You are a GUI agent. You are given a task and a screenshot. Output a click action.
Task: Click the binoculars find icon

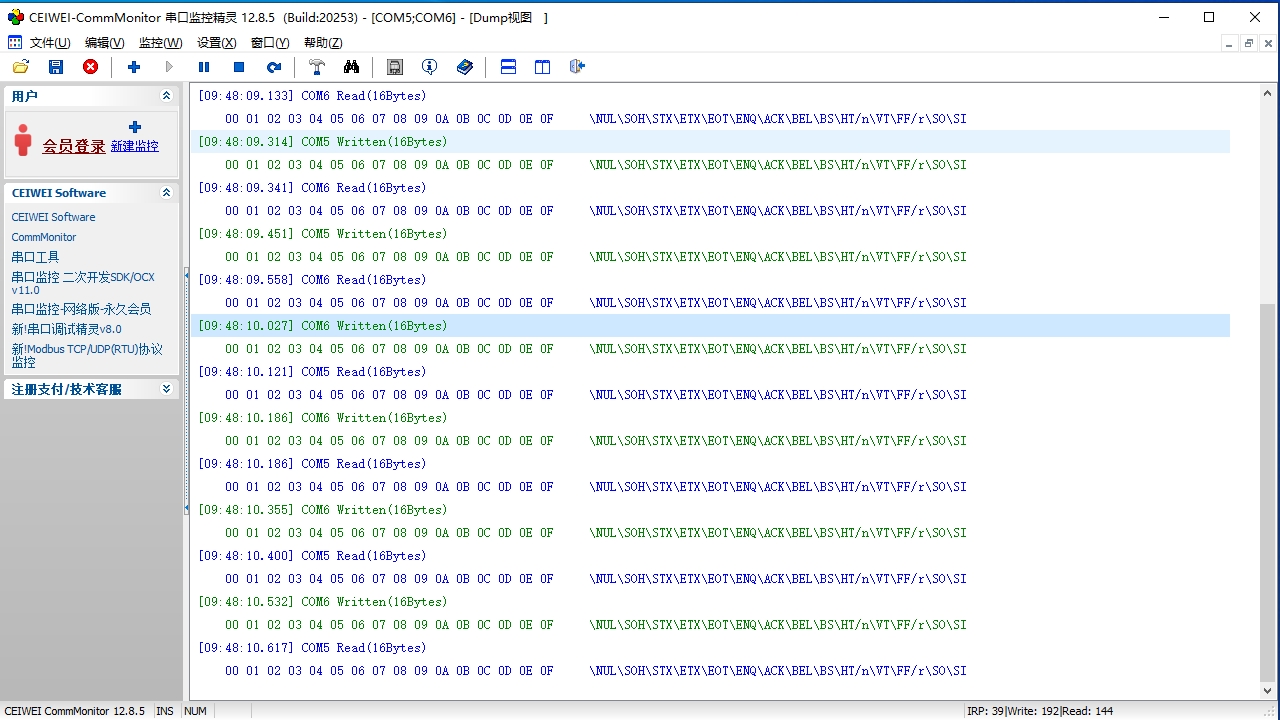tap(351, 67)
